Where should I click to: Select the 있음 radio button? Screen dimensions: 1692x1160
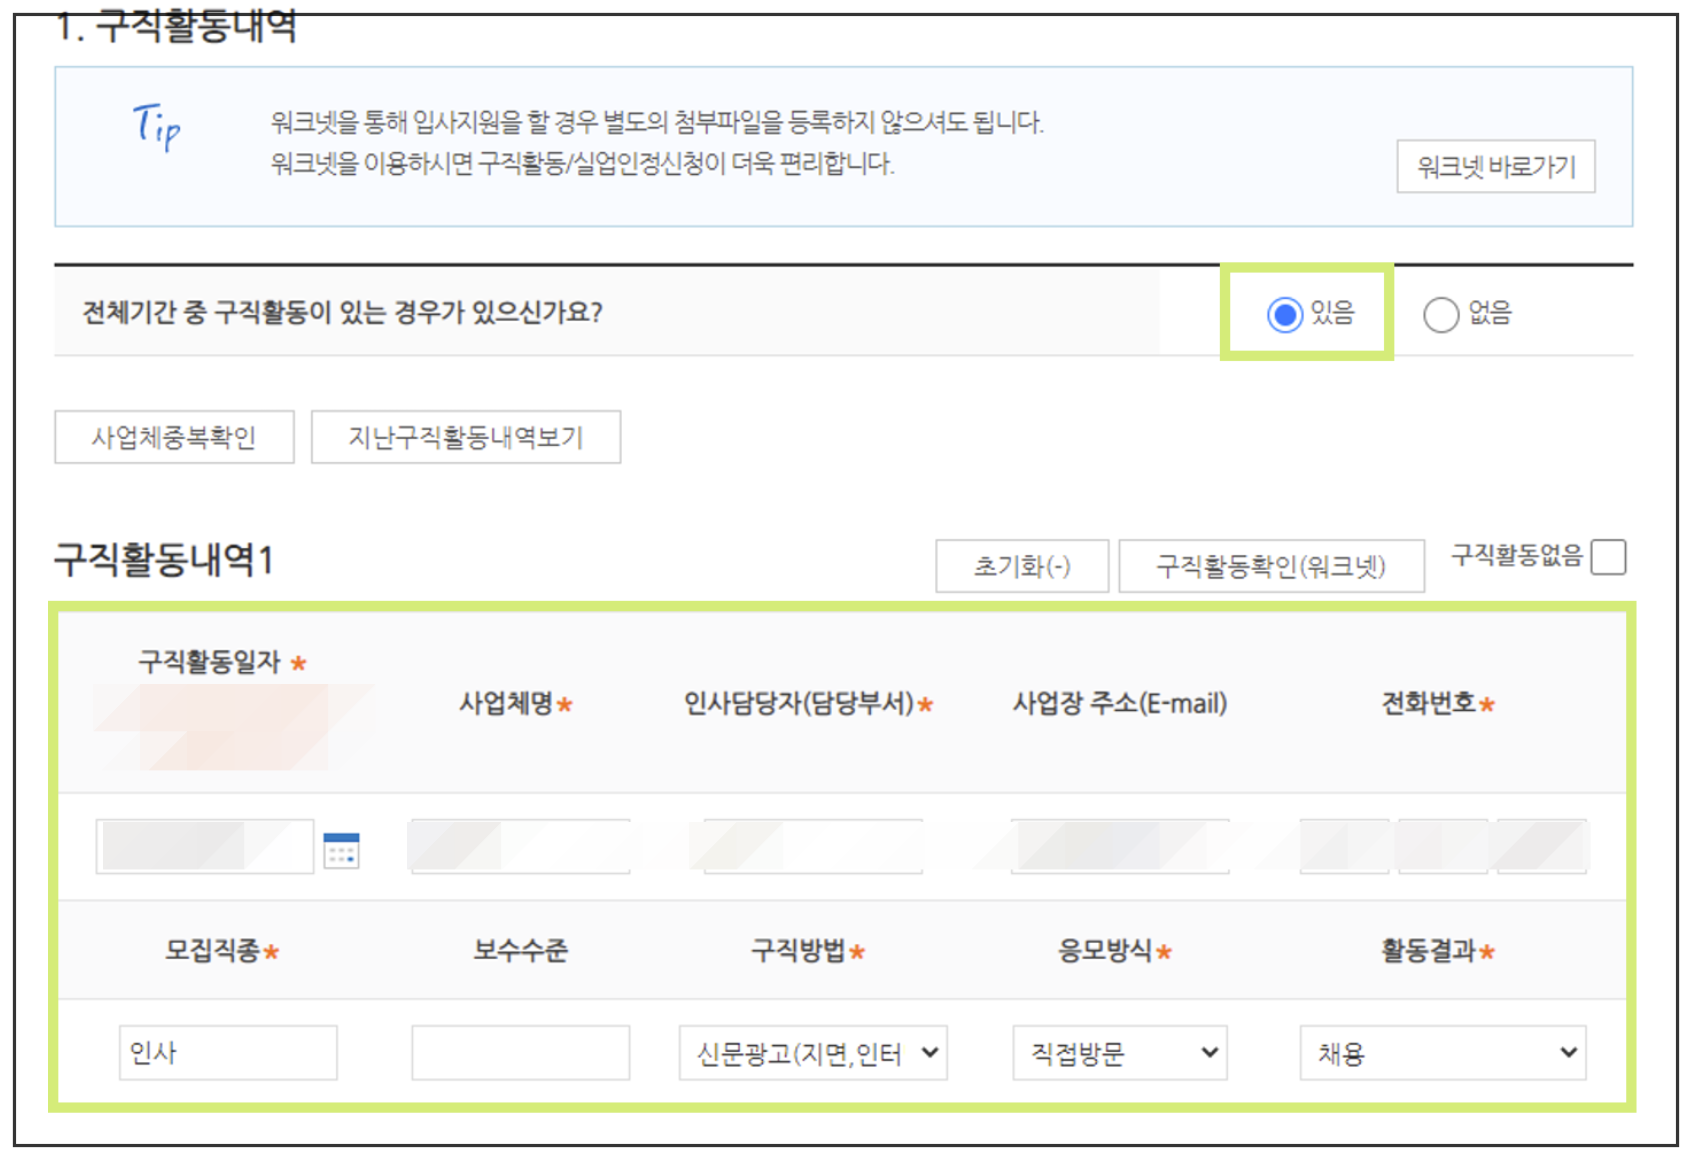point(1284,314)
